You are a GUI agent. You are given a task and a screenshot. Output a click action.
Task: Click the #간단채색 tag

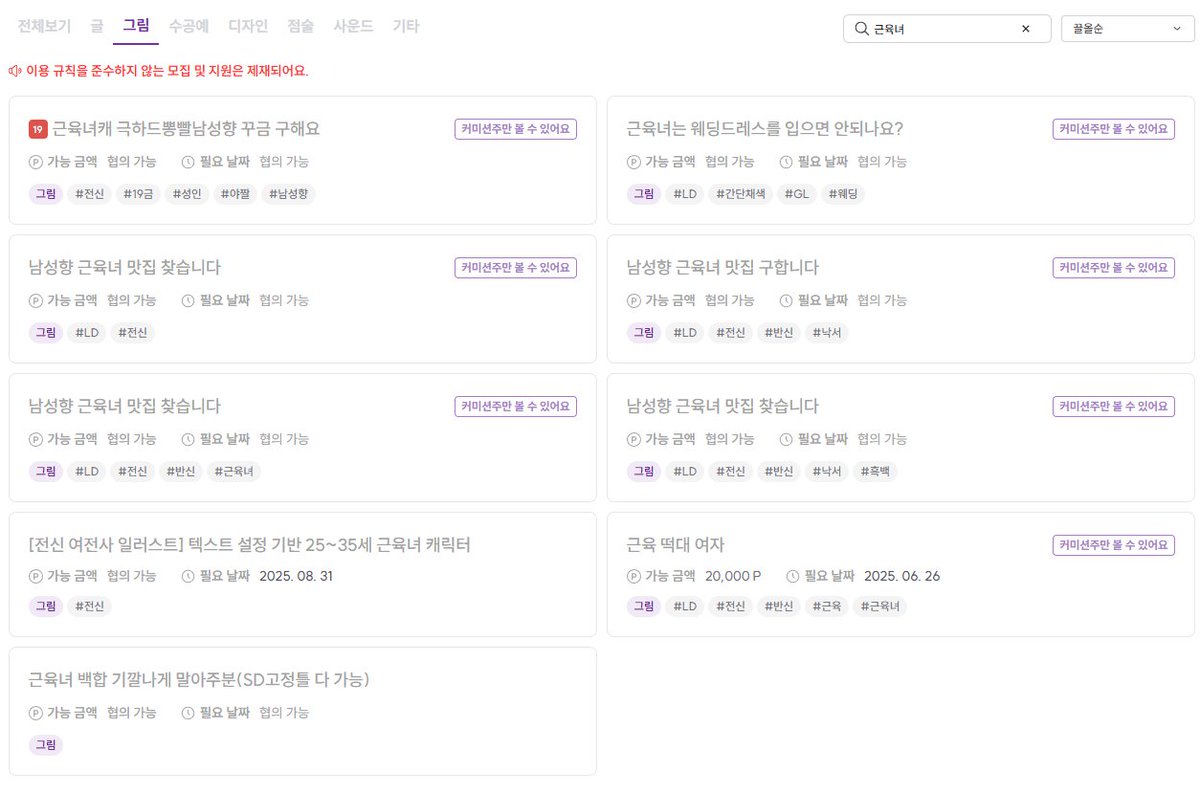741,194
